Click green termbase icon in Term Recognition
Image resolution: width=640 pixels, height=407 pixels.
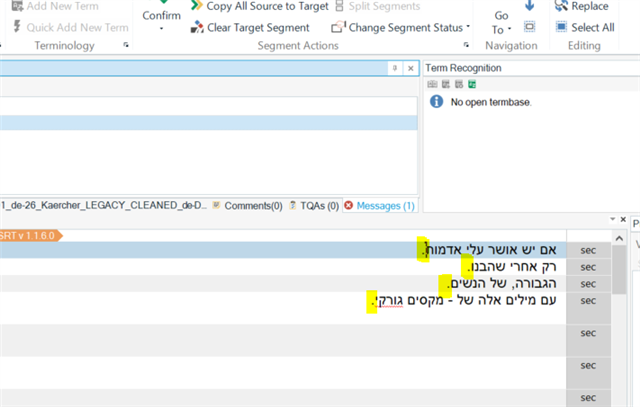(472, 84)
